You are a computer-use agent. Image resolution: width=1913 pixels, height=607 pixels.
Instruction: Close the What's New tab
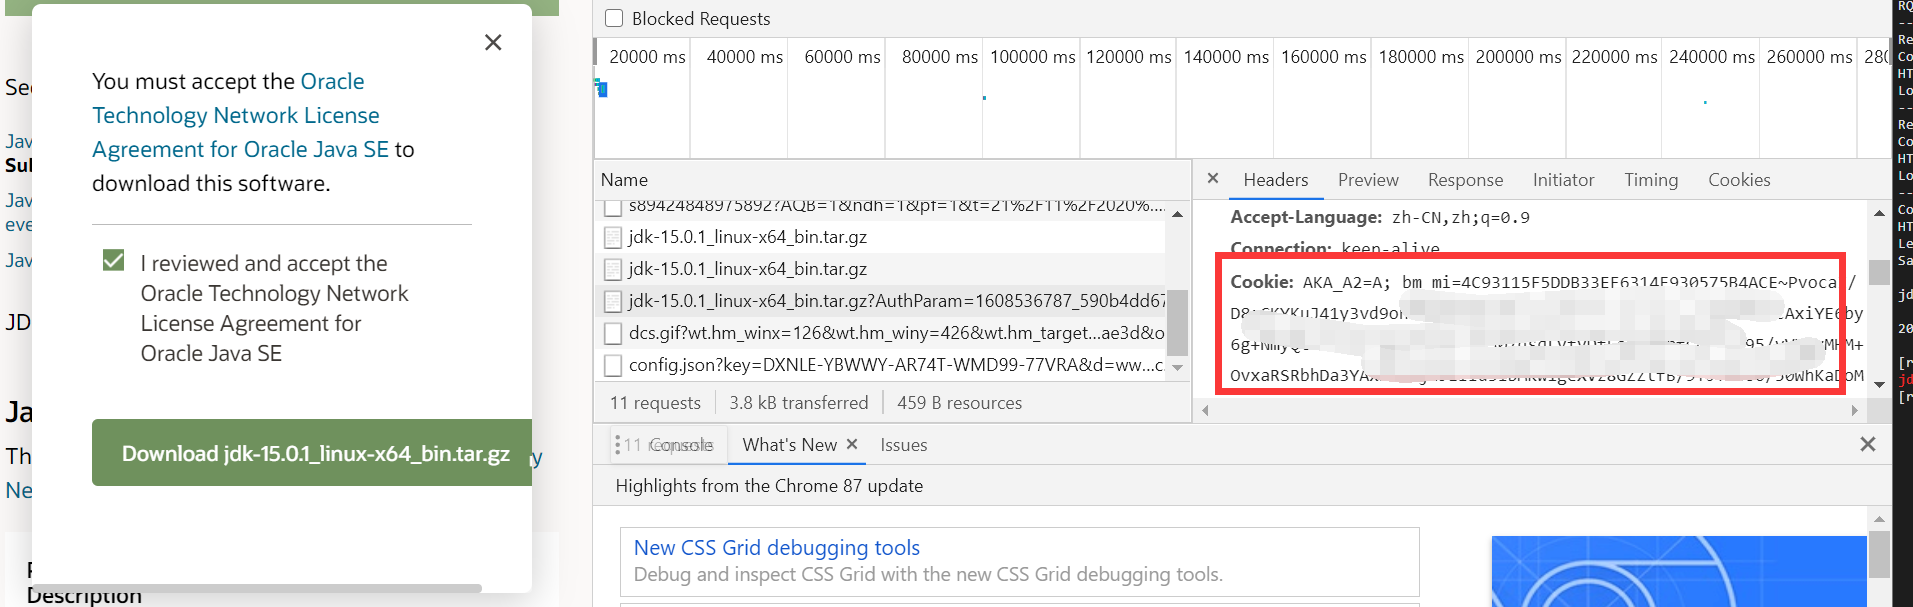pos(852,444)
